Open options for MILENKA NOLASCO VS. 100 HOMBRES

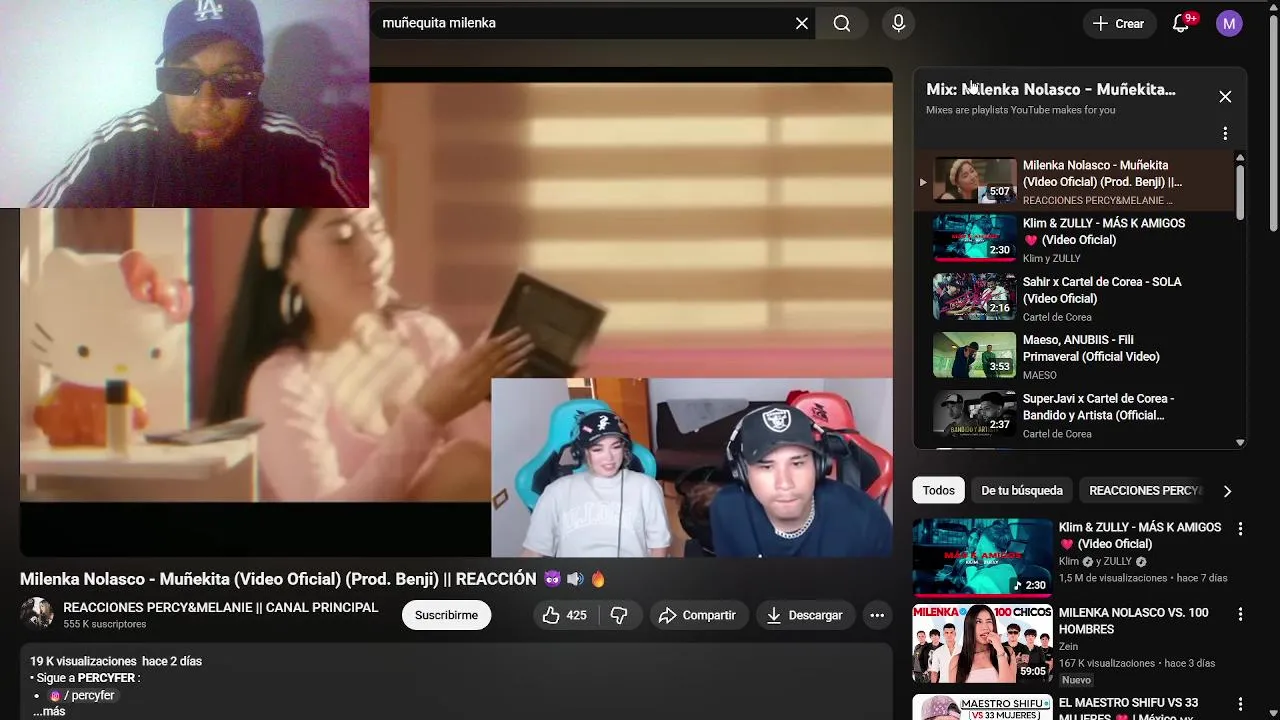point(1240,614)
